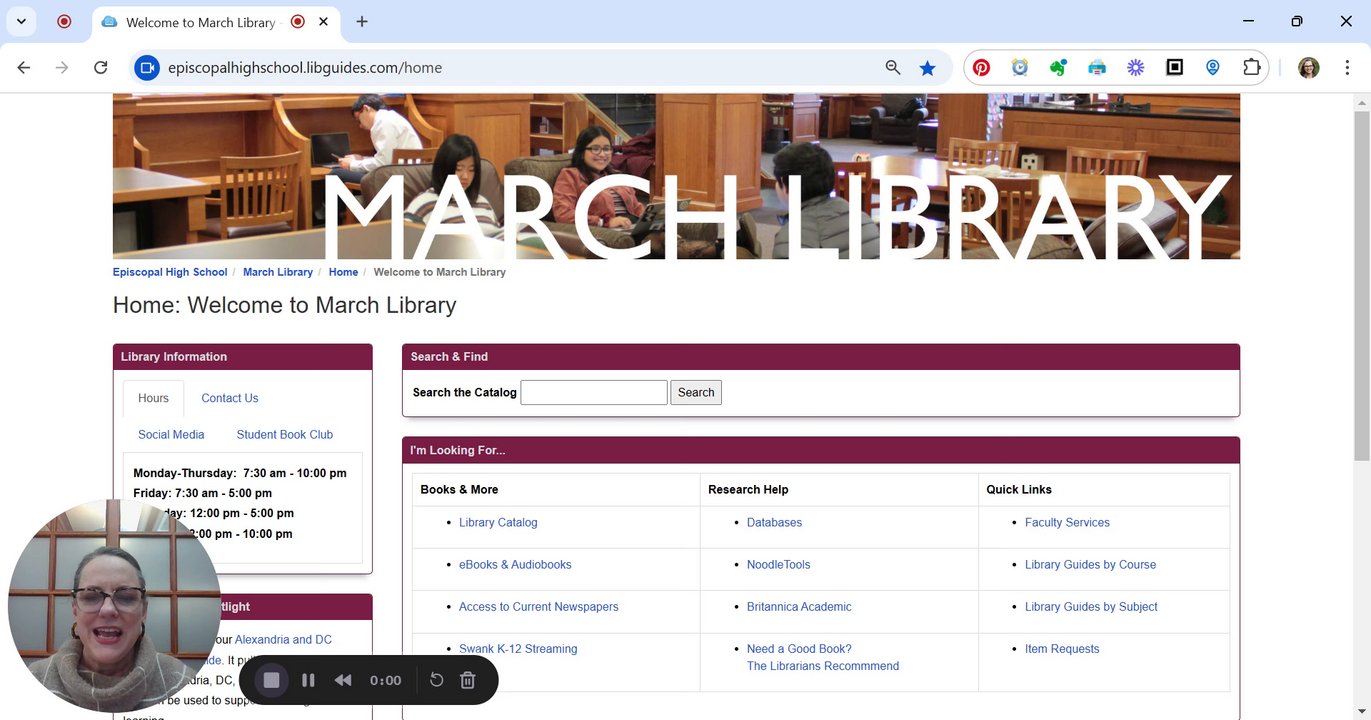
Task: Close the Welcome to March Library tab
Action: click(x=324, y=21)
